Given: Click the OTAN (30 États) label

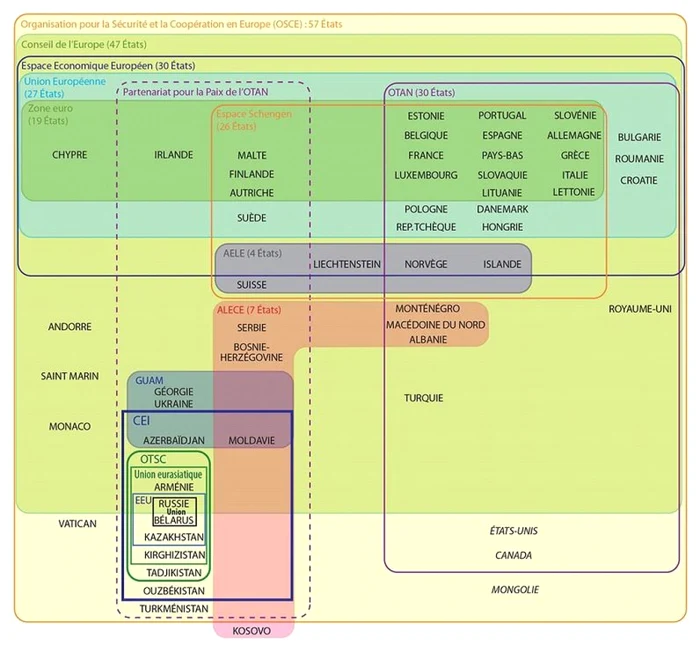Looking at the screenshot, I should click(421, 92).
